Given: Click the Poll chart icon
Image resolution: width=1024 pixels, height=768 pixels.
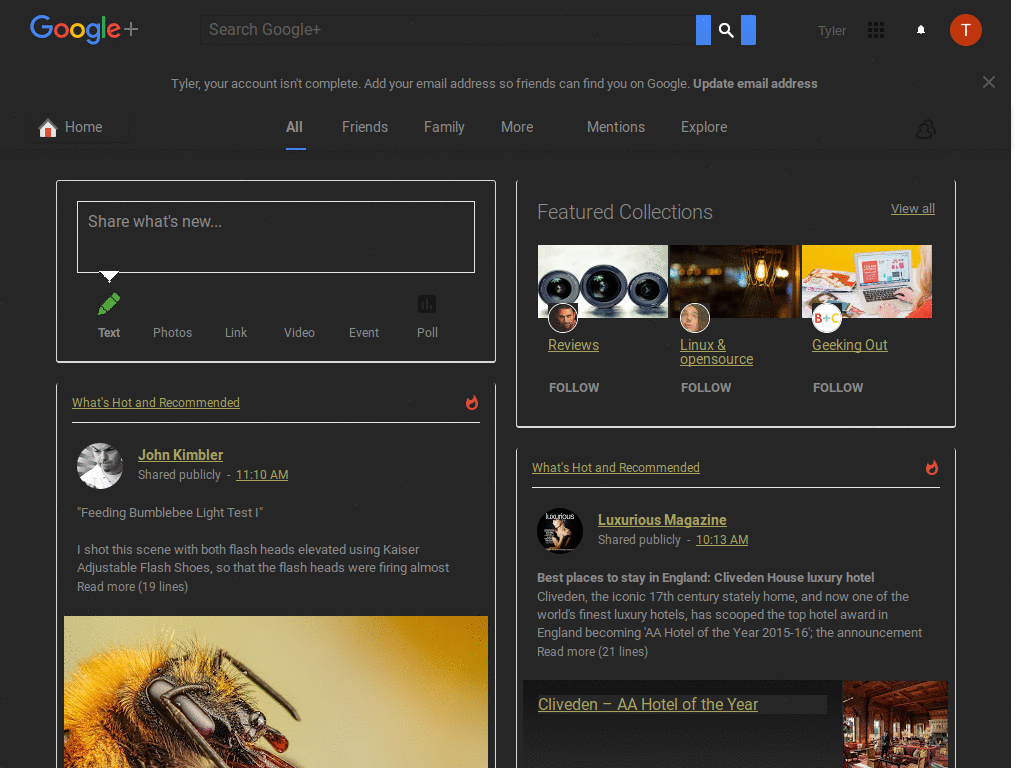Looking at the screenshot, I should [x=427, y=304].
